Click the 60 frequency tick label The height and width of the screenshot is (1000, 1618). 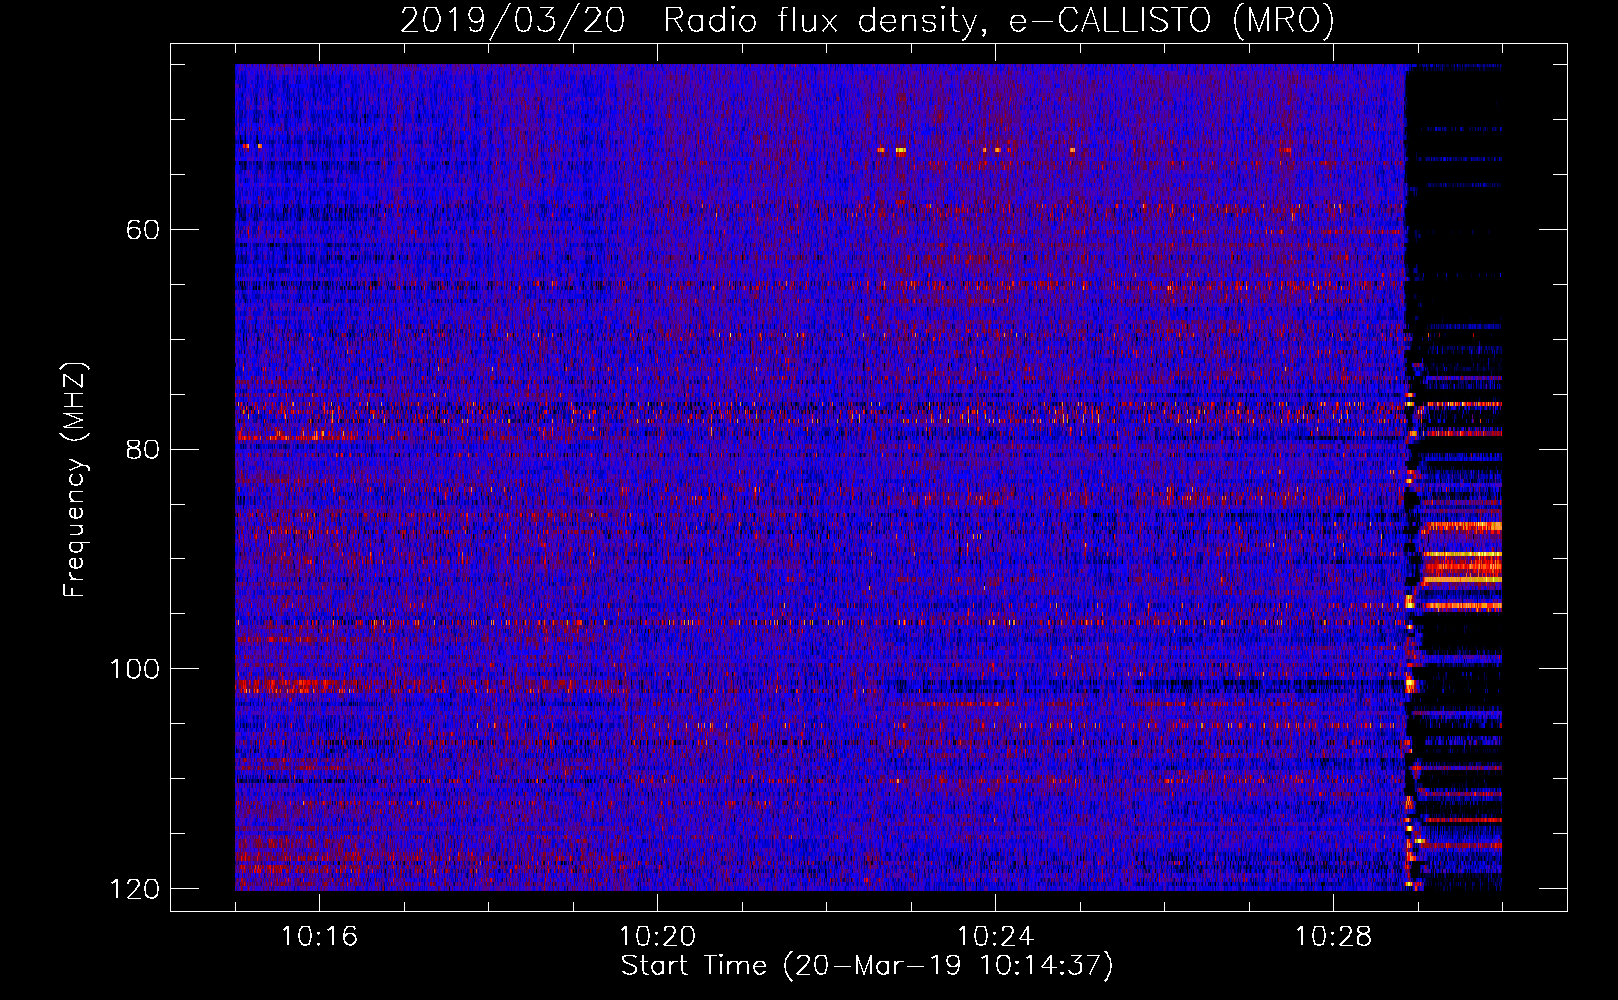coord(143,230)
